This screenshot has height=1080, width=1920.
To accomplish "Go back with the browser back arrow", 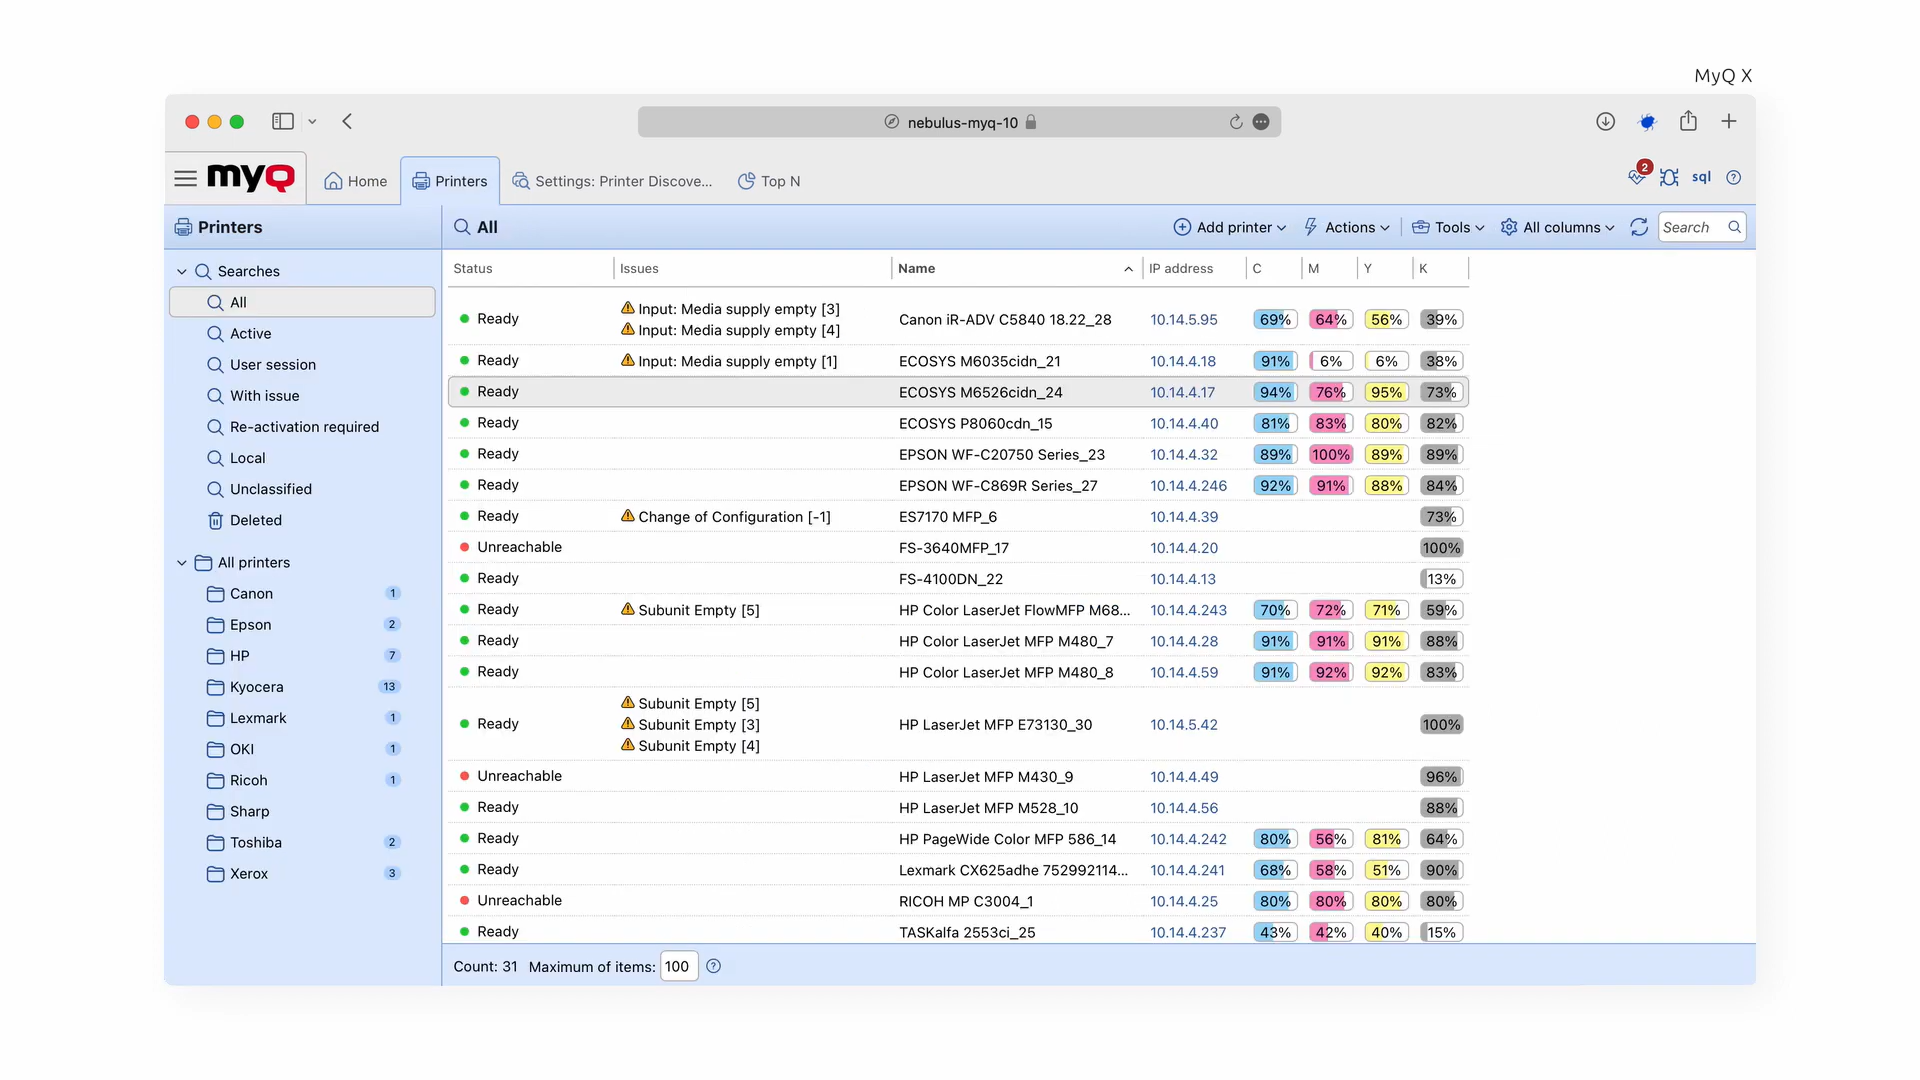I will point(347,121).
